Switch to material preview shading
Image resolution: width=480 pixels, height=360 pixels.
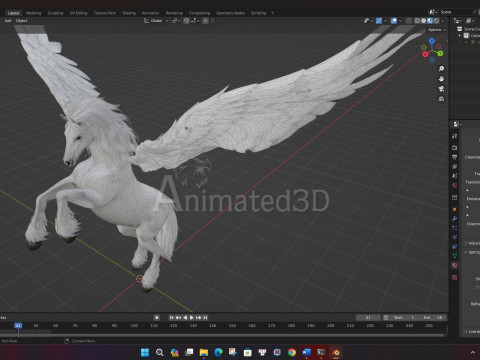(430, 21)
